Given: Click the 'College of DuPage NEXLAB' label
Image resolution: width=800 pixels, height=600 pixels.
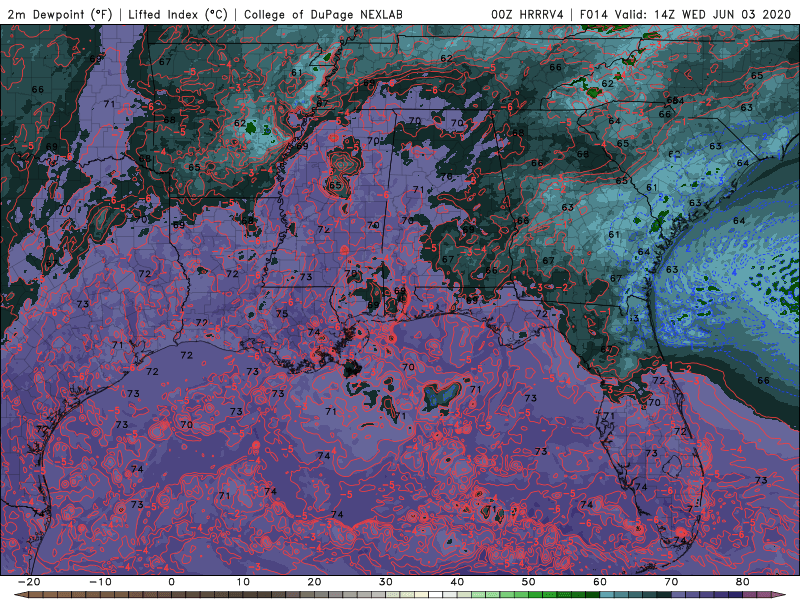Looking at the screenshot, I should click(323, 14).
